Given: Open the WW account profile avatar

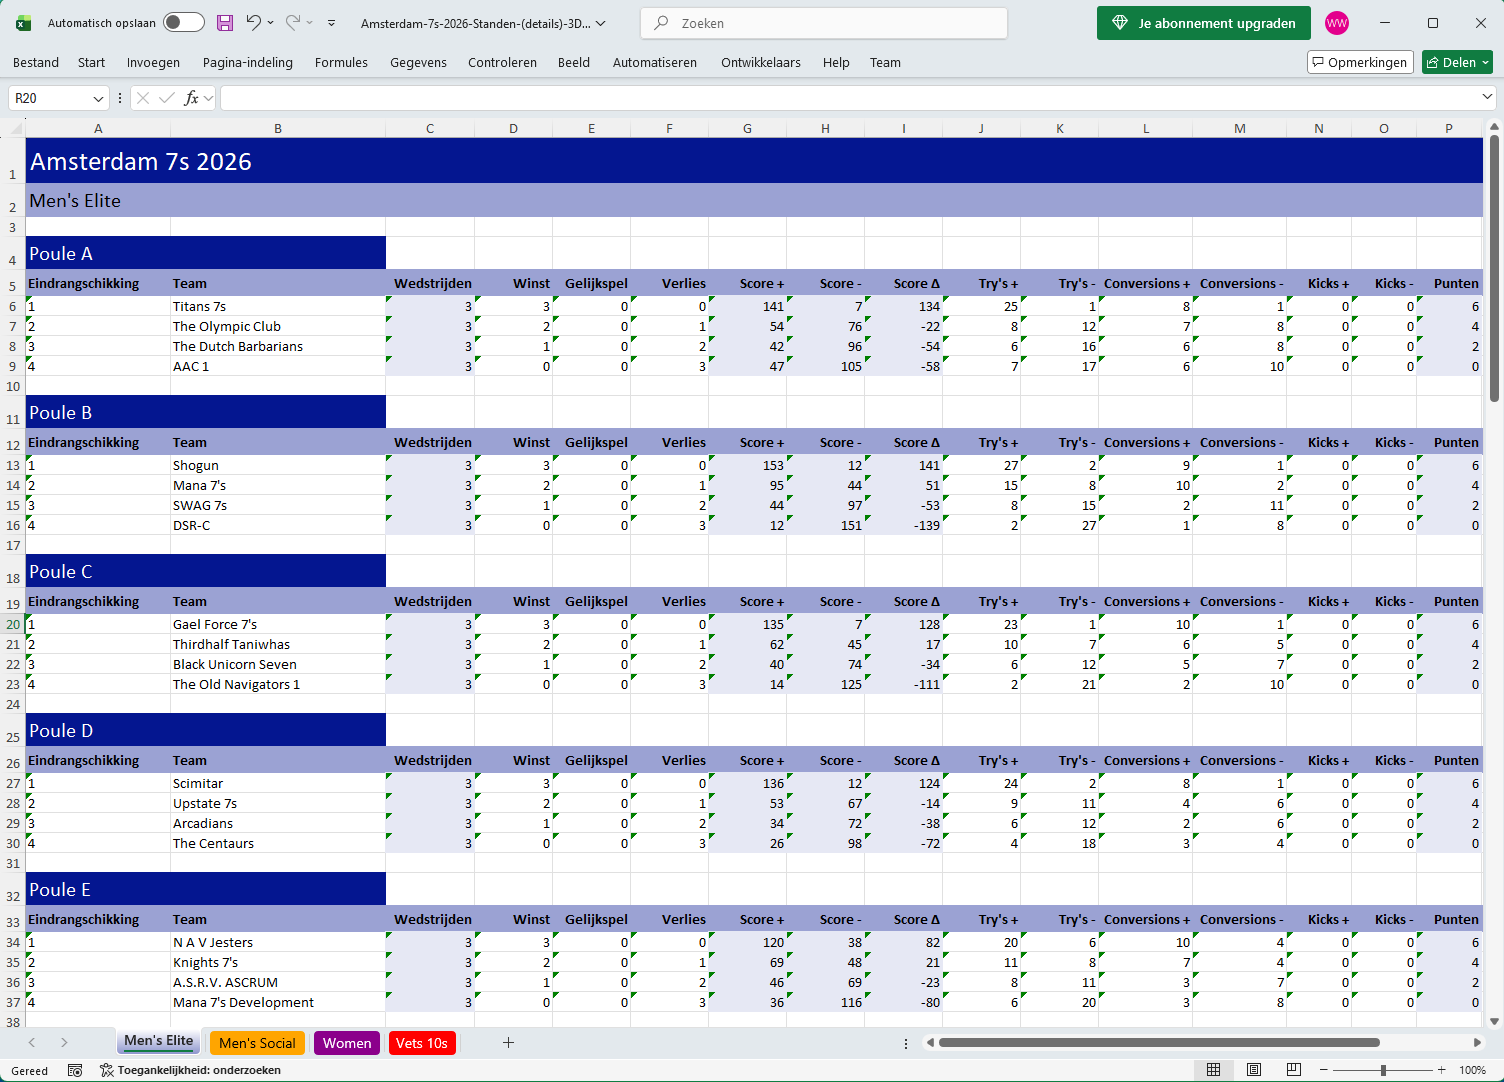Looking at the screenshot, I should pos(1337,23).
